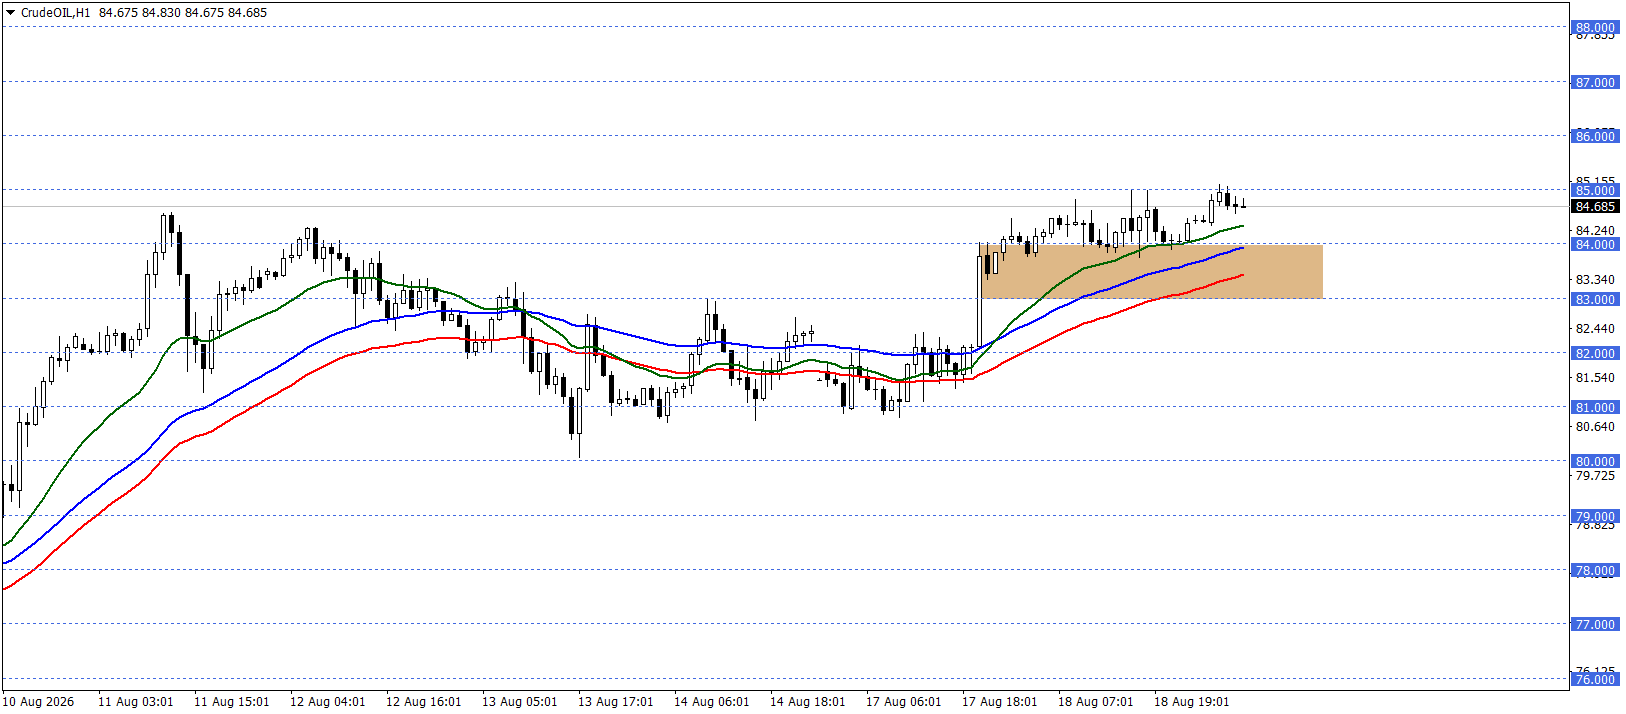
Task: Click the 11 Aug 03:01 time label
Action: pyautogui.click(x=135, y=701)
